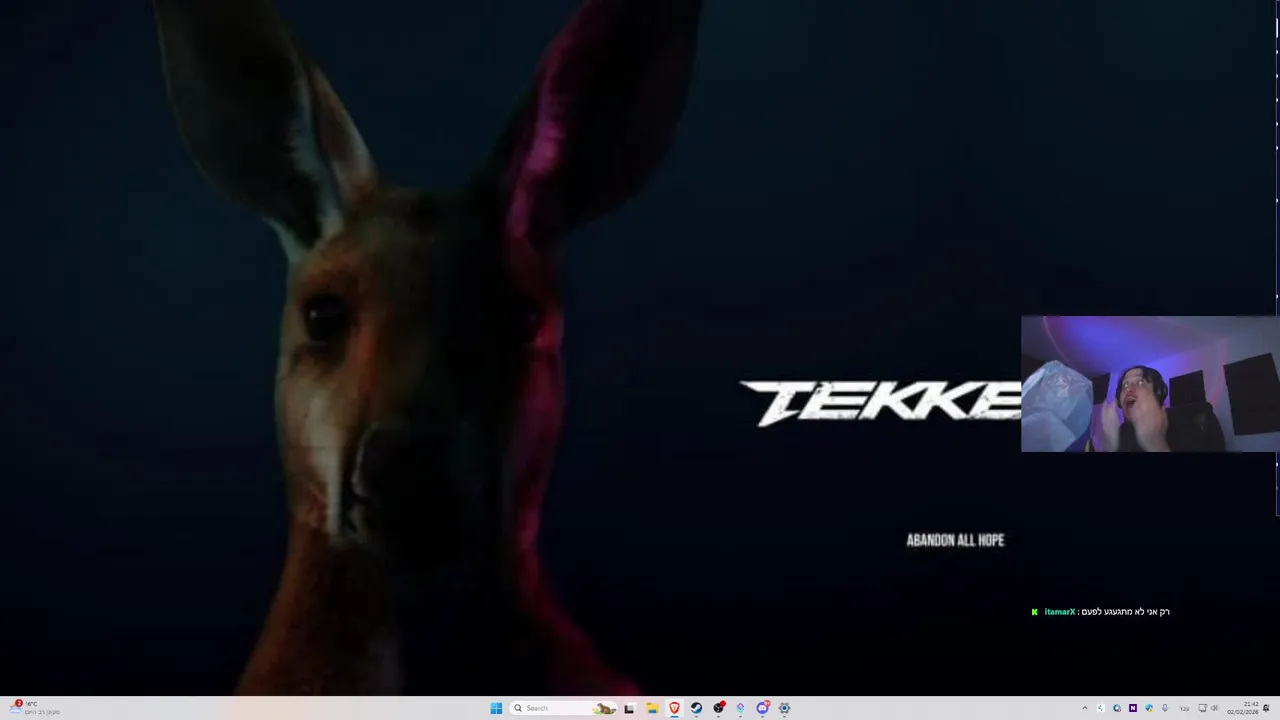Click the green badge beside itamarX
Image resolution: width=1280 pixels, height=720 pixels.
coord(1035,612)
